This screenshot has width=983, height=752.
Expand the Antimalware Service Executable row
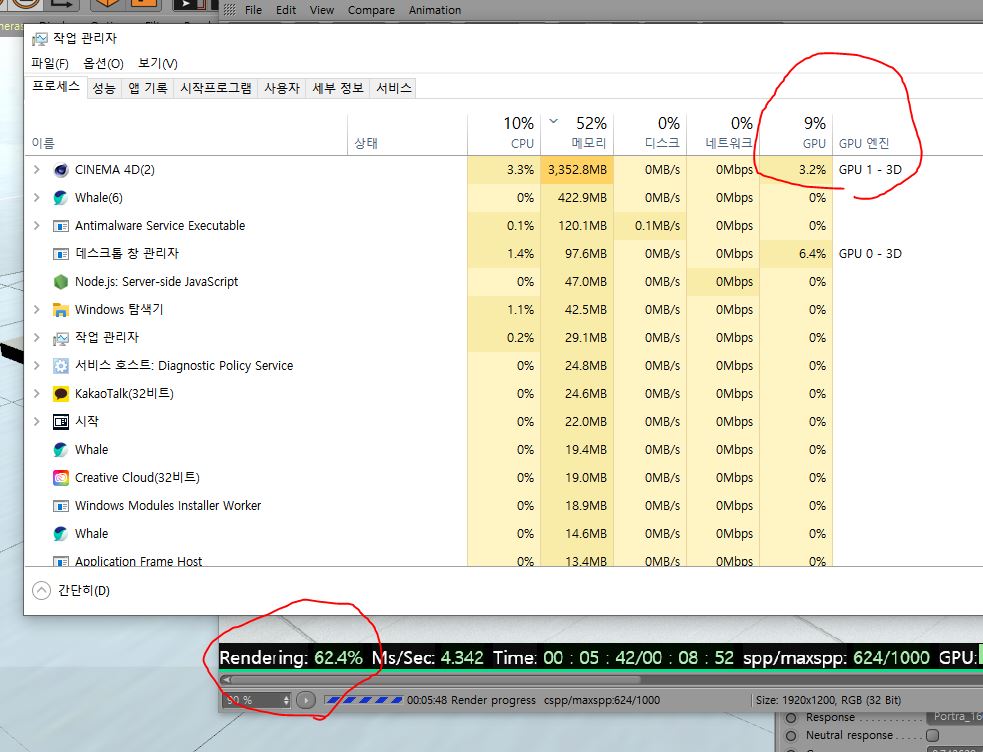click(x=36, y=226)
